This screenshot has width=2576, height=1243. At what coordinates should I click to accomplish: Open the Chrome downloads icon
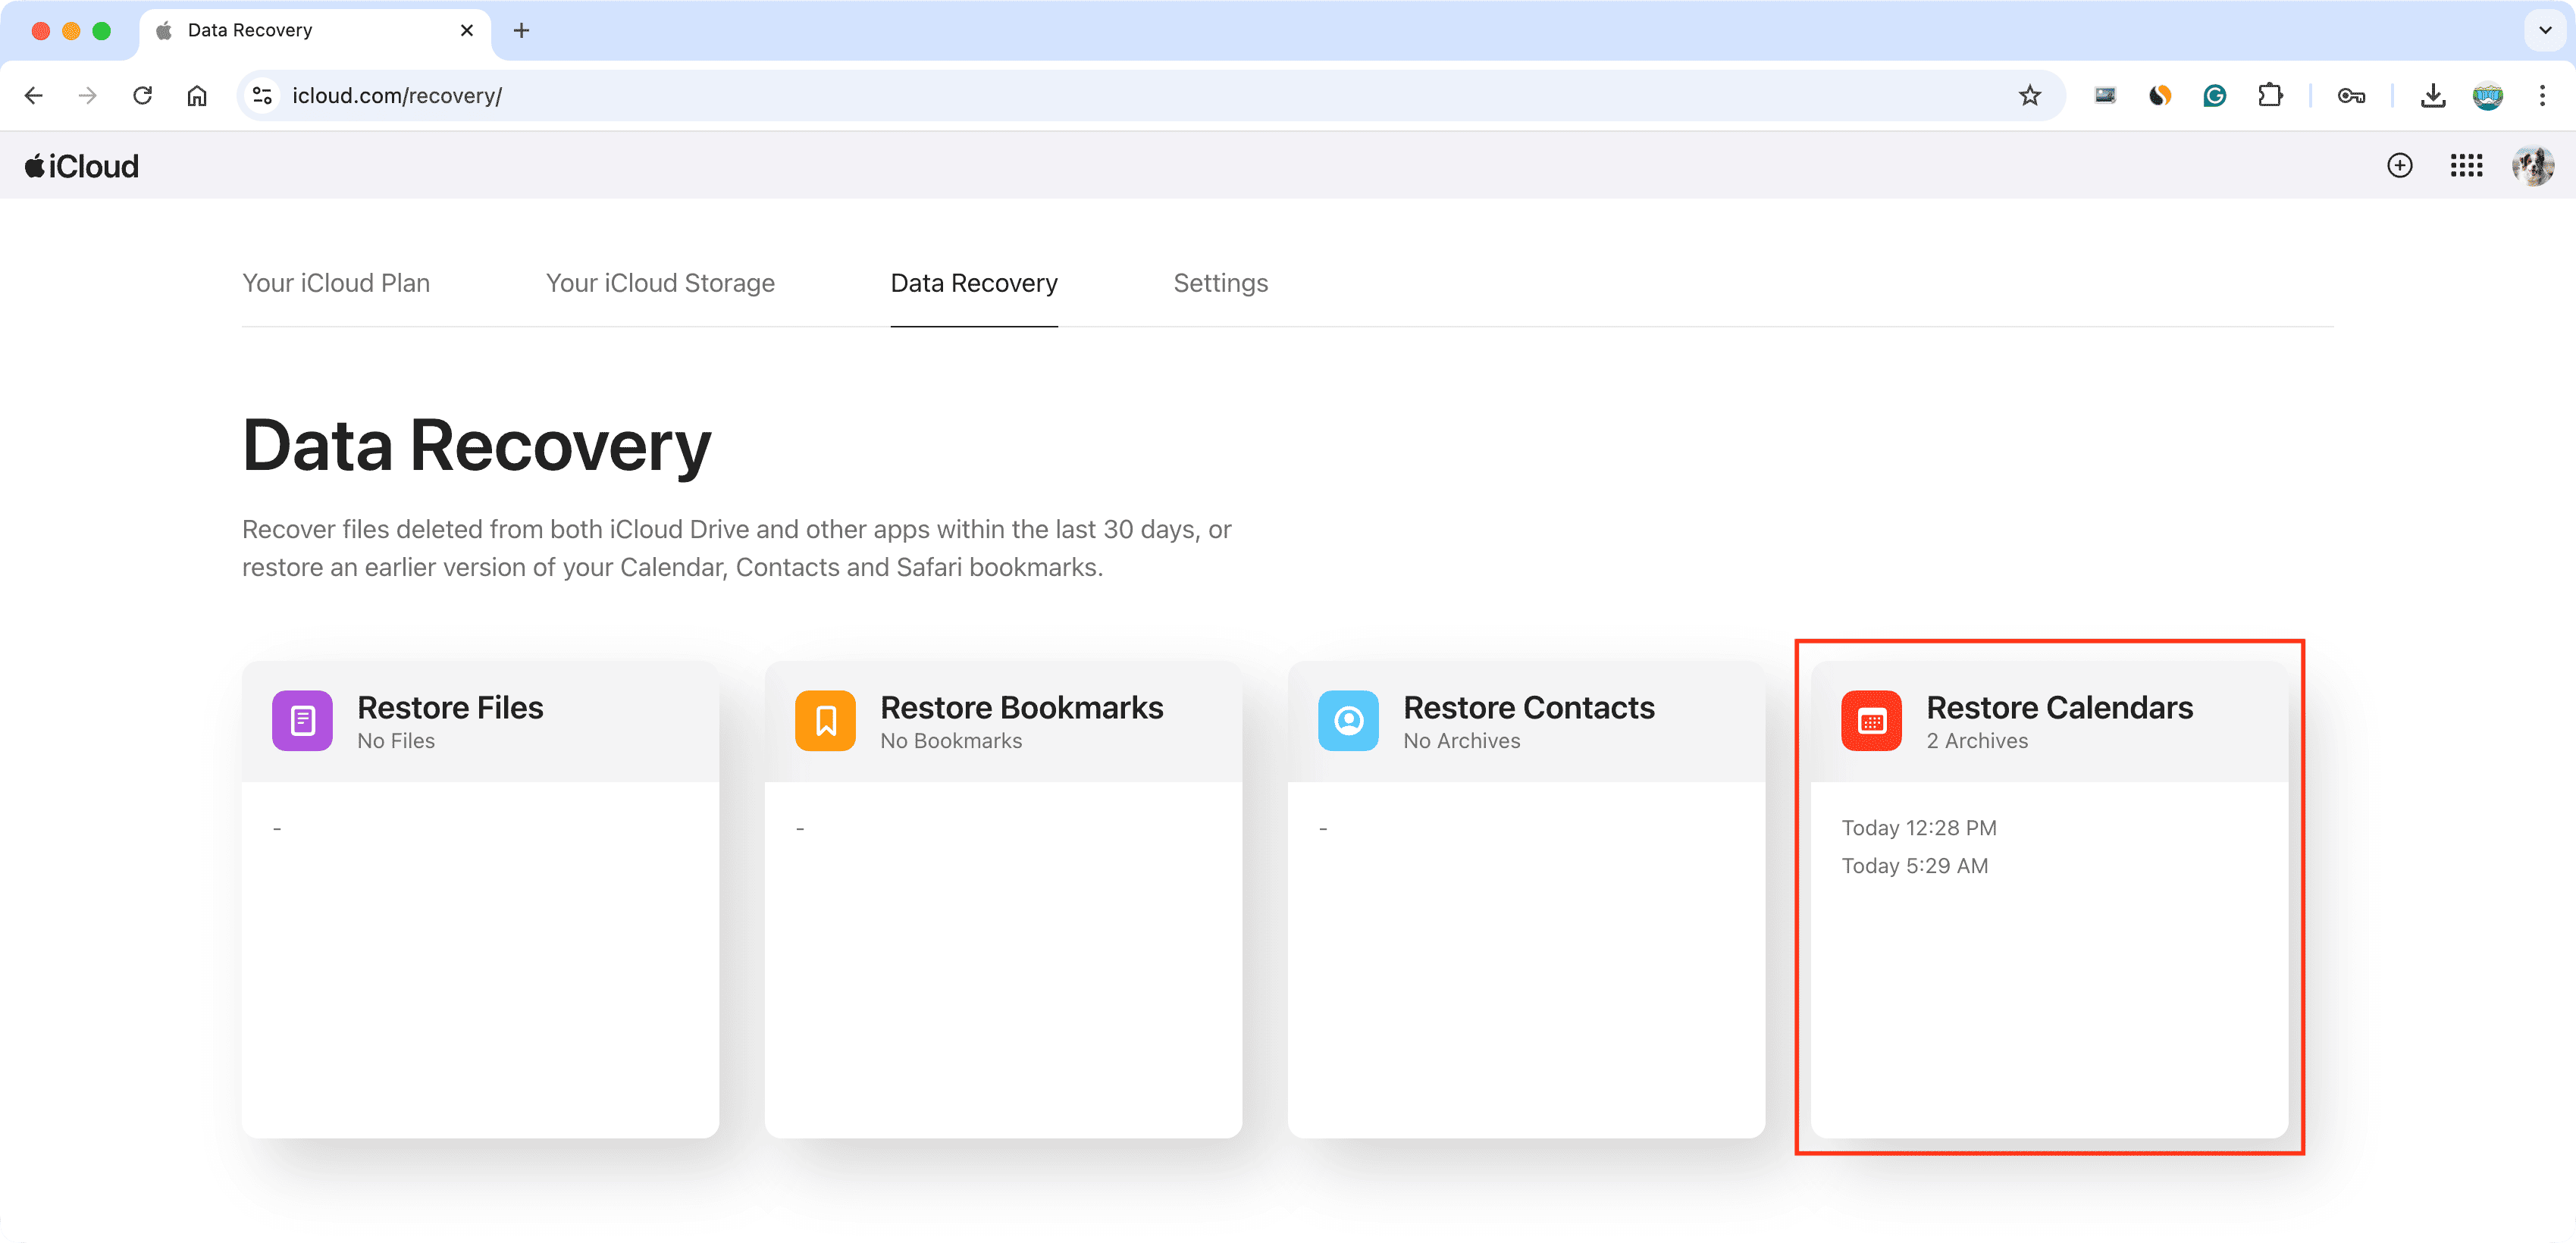2432,96
